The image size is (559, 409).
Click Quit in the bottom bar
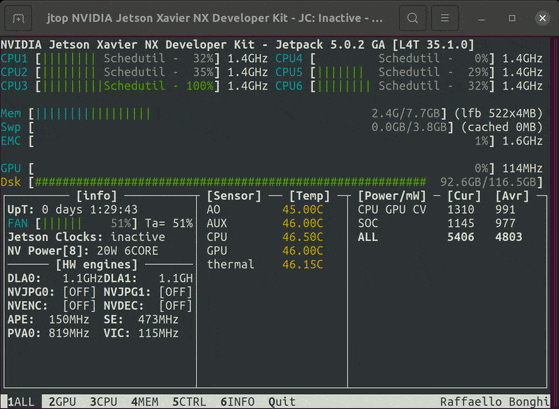tap(282, 402)
